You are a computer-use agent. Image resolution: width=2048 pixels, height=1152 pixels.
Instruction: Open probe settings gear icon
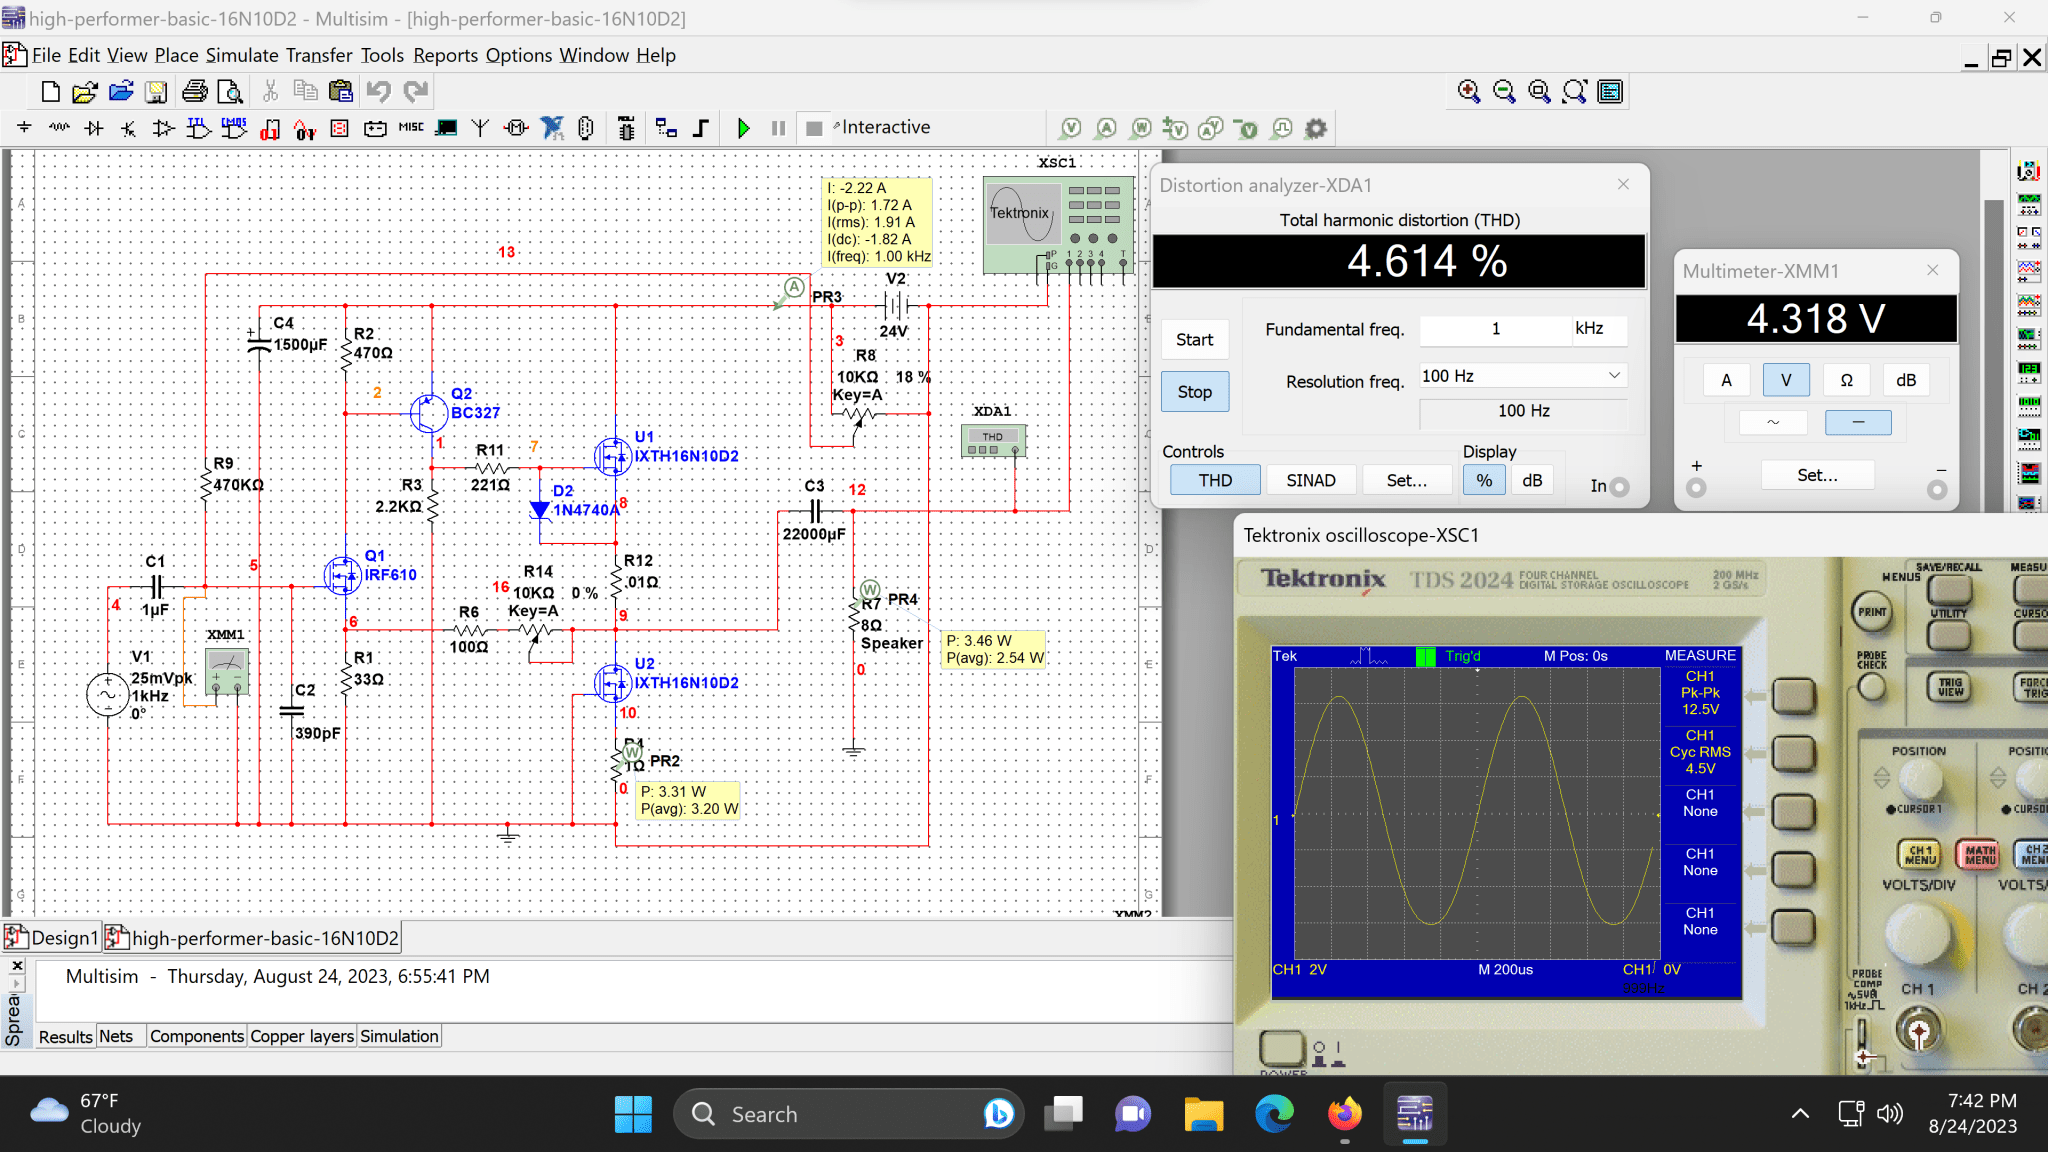tap(1317, 128)
